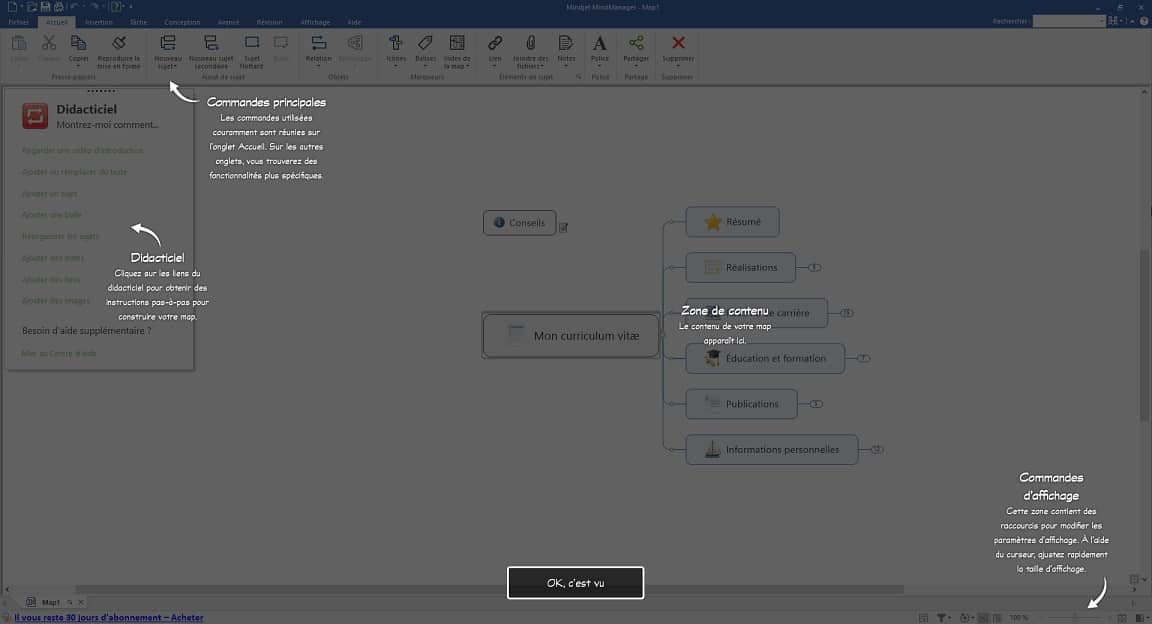The image size is (1152, 624).
Task: Click the Nouveau sujet secondaire icon
Action: tap(211, 43)
